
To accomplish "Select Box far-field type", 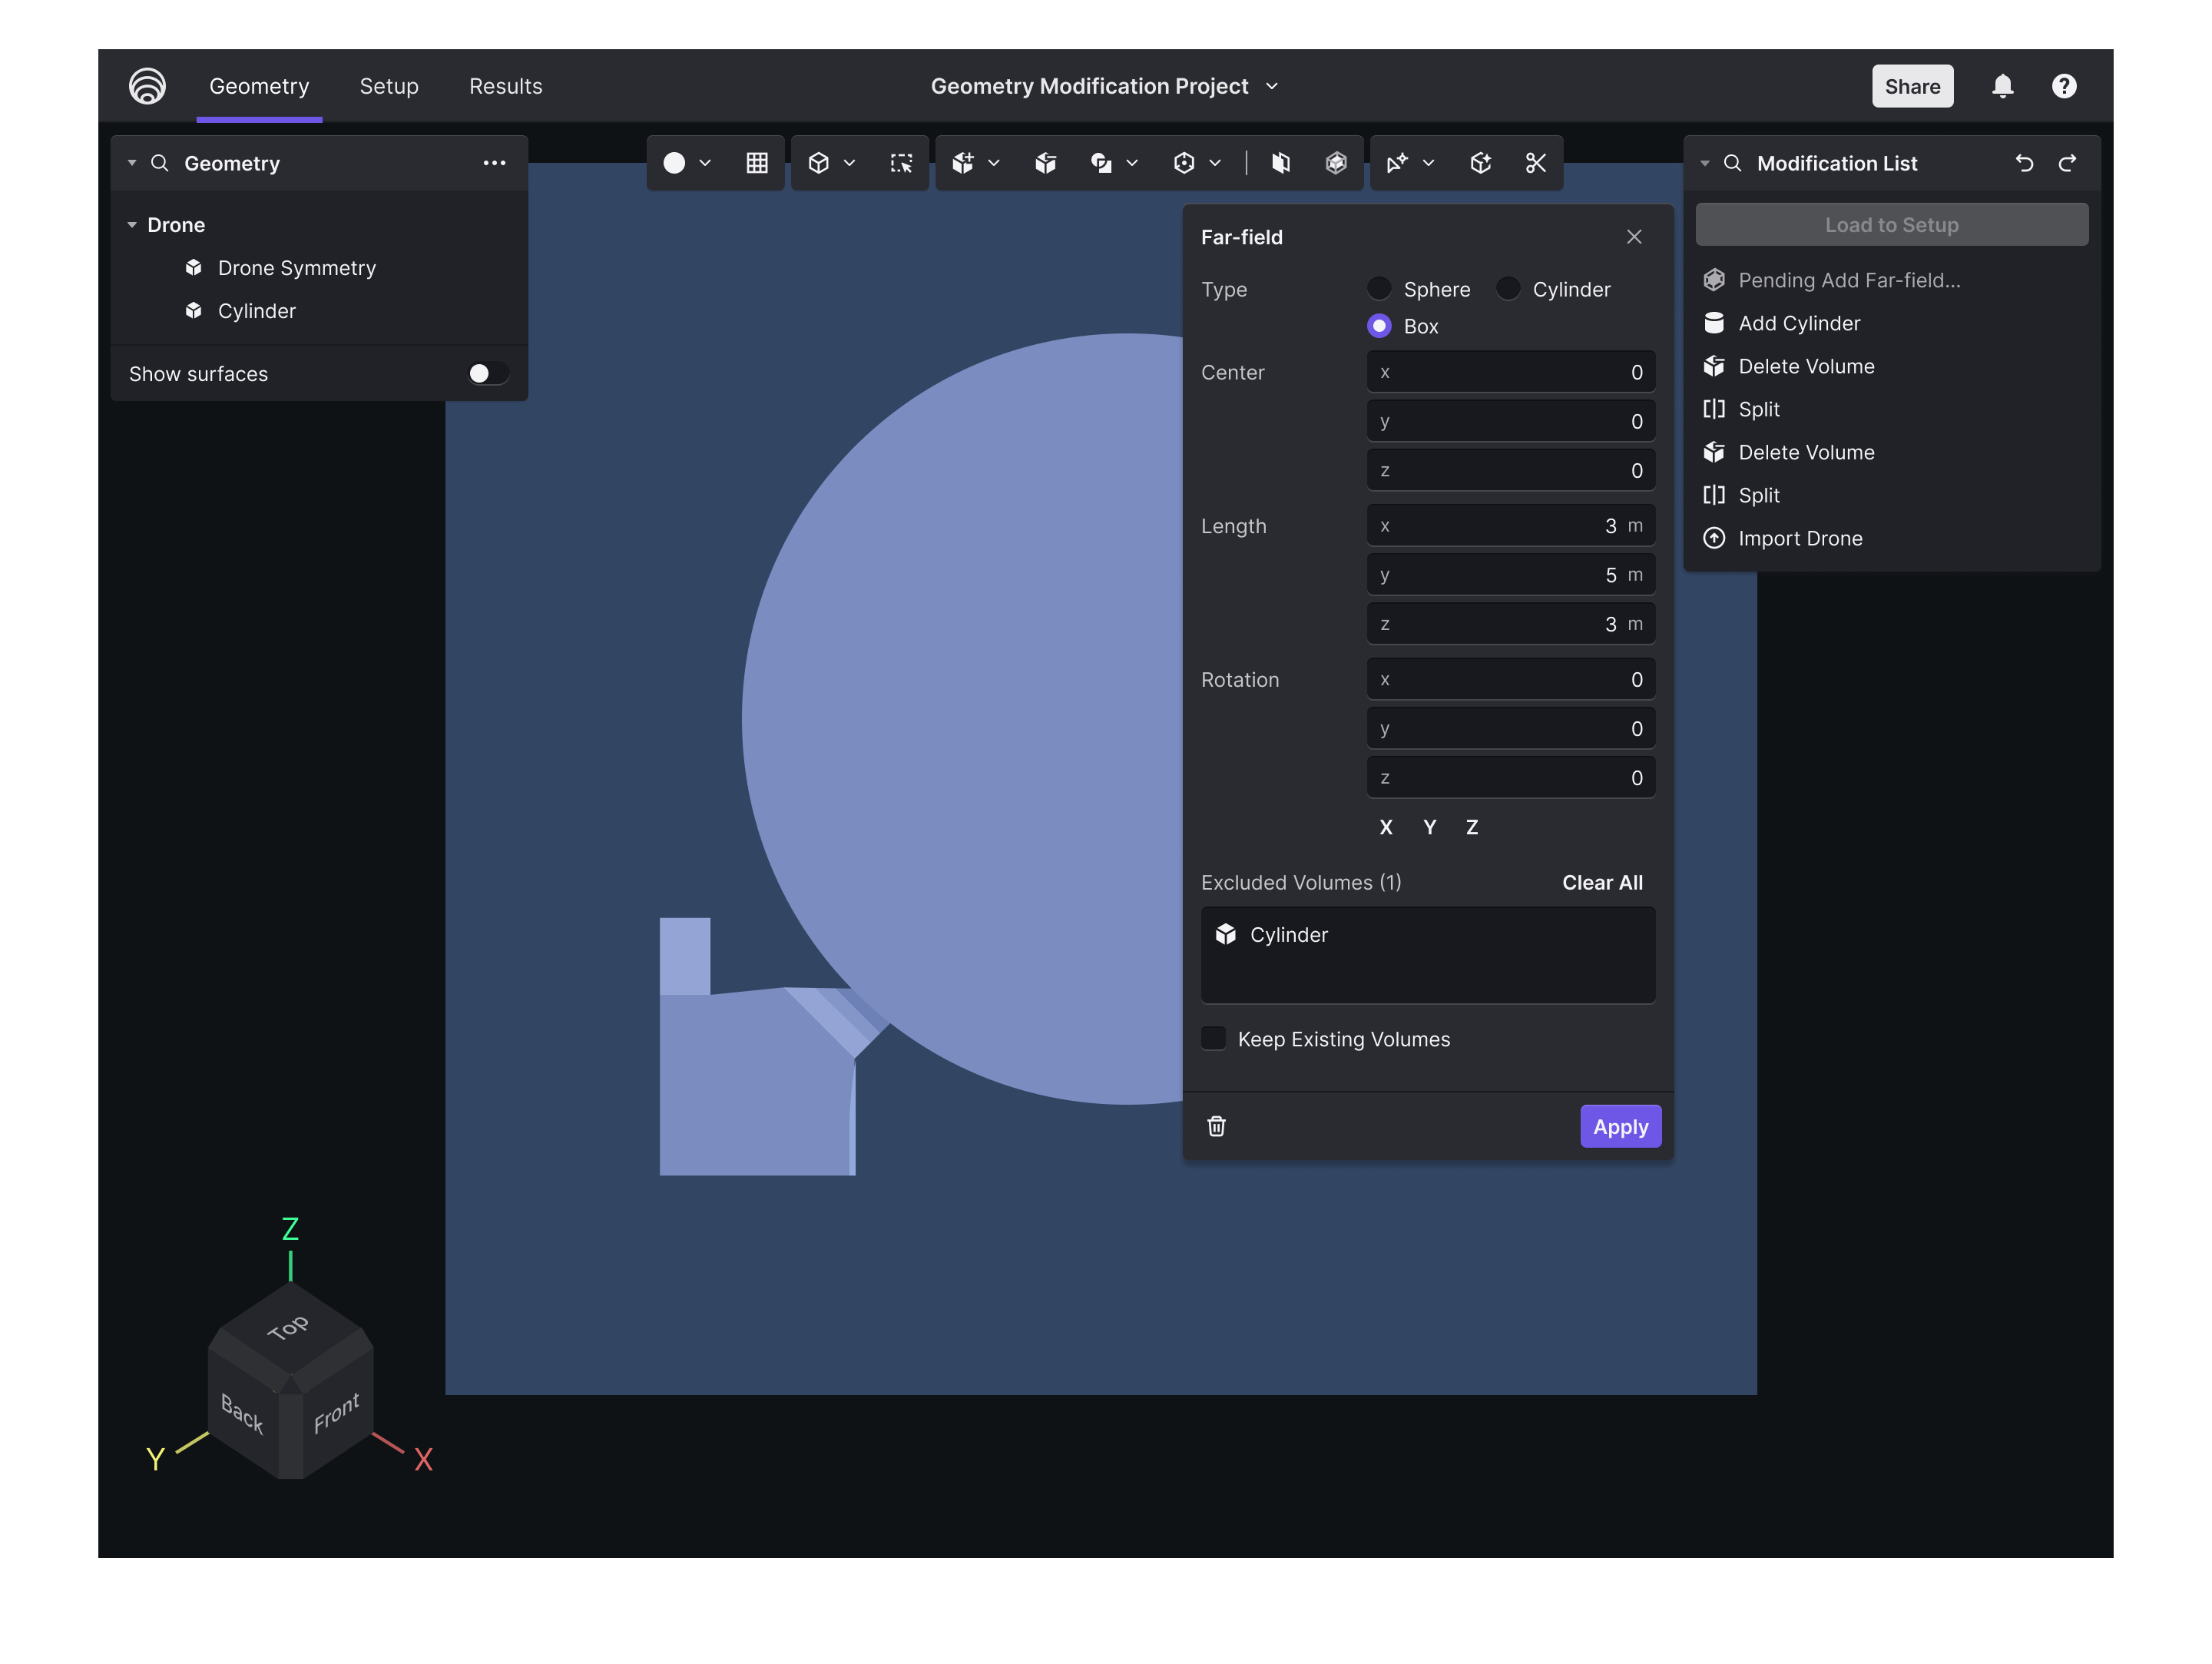I will click(x=1379, y=326).
